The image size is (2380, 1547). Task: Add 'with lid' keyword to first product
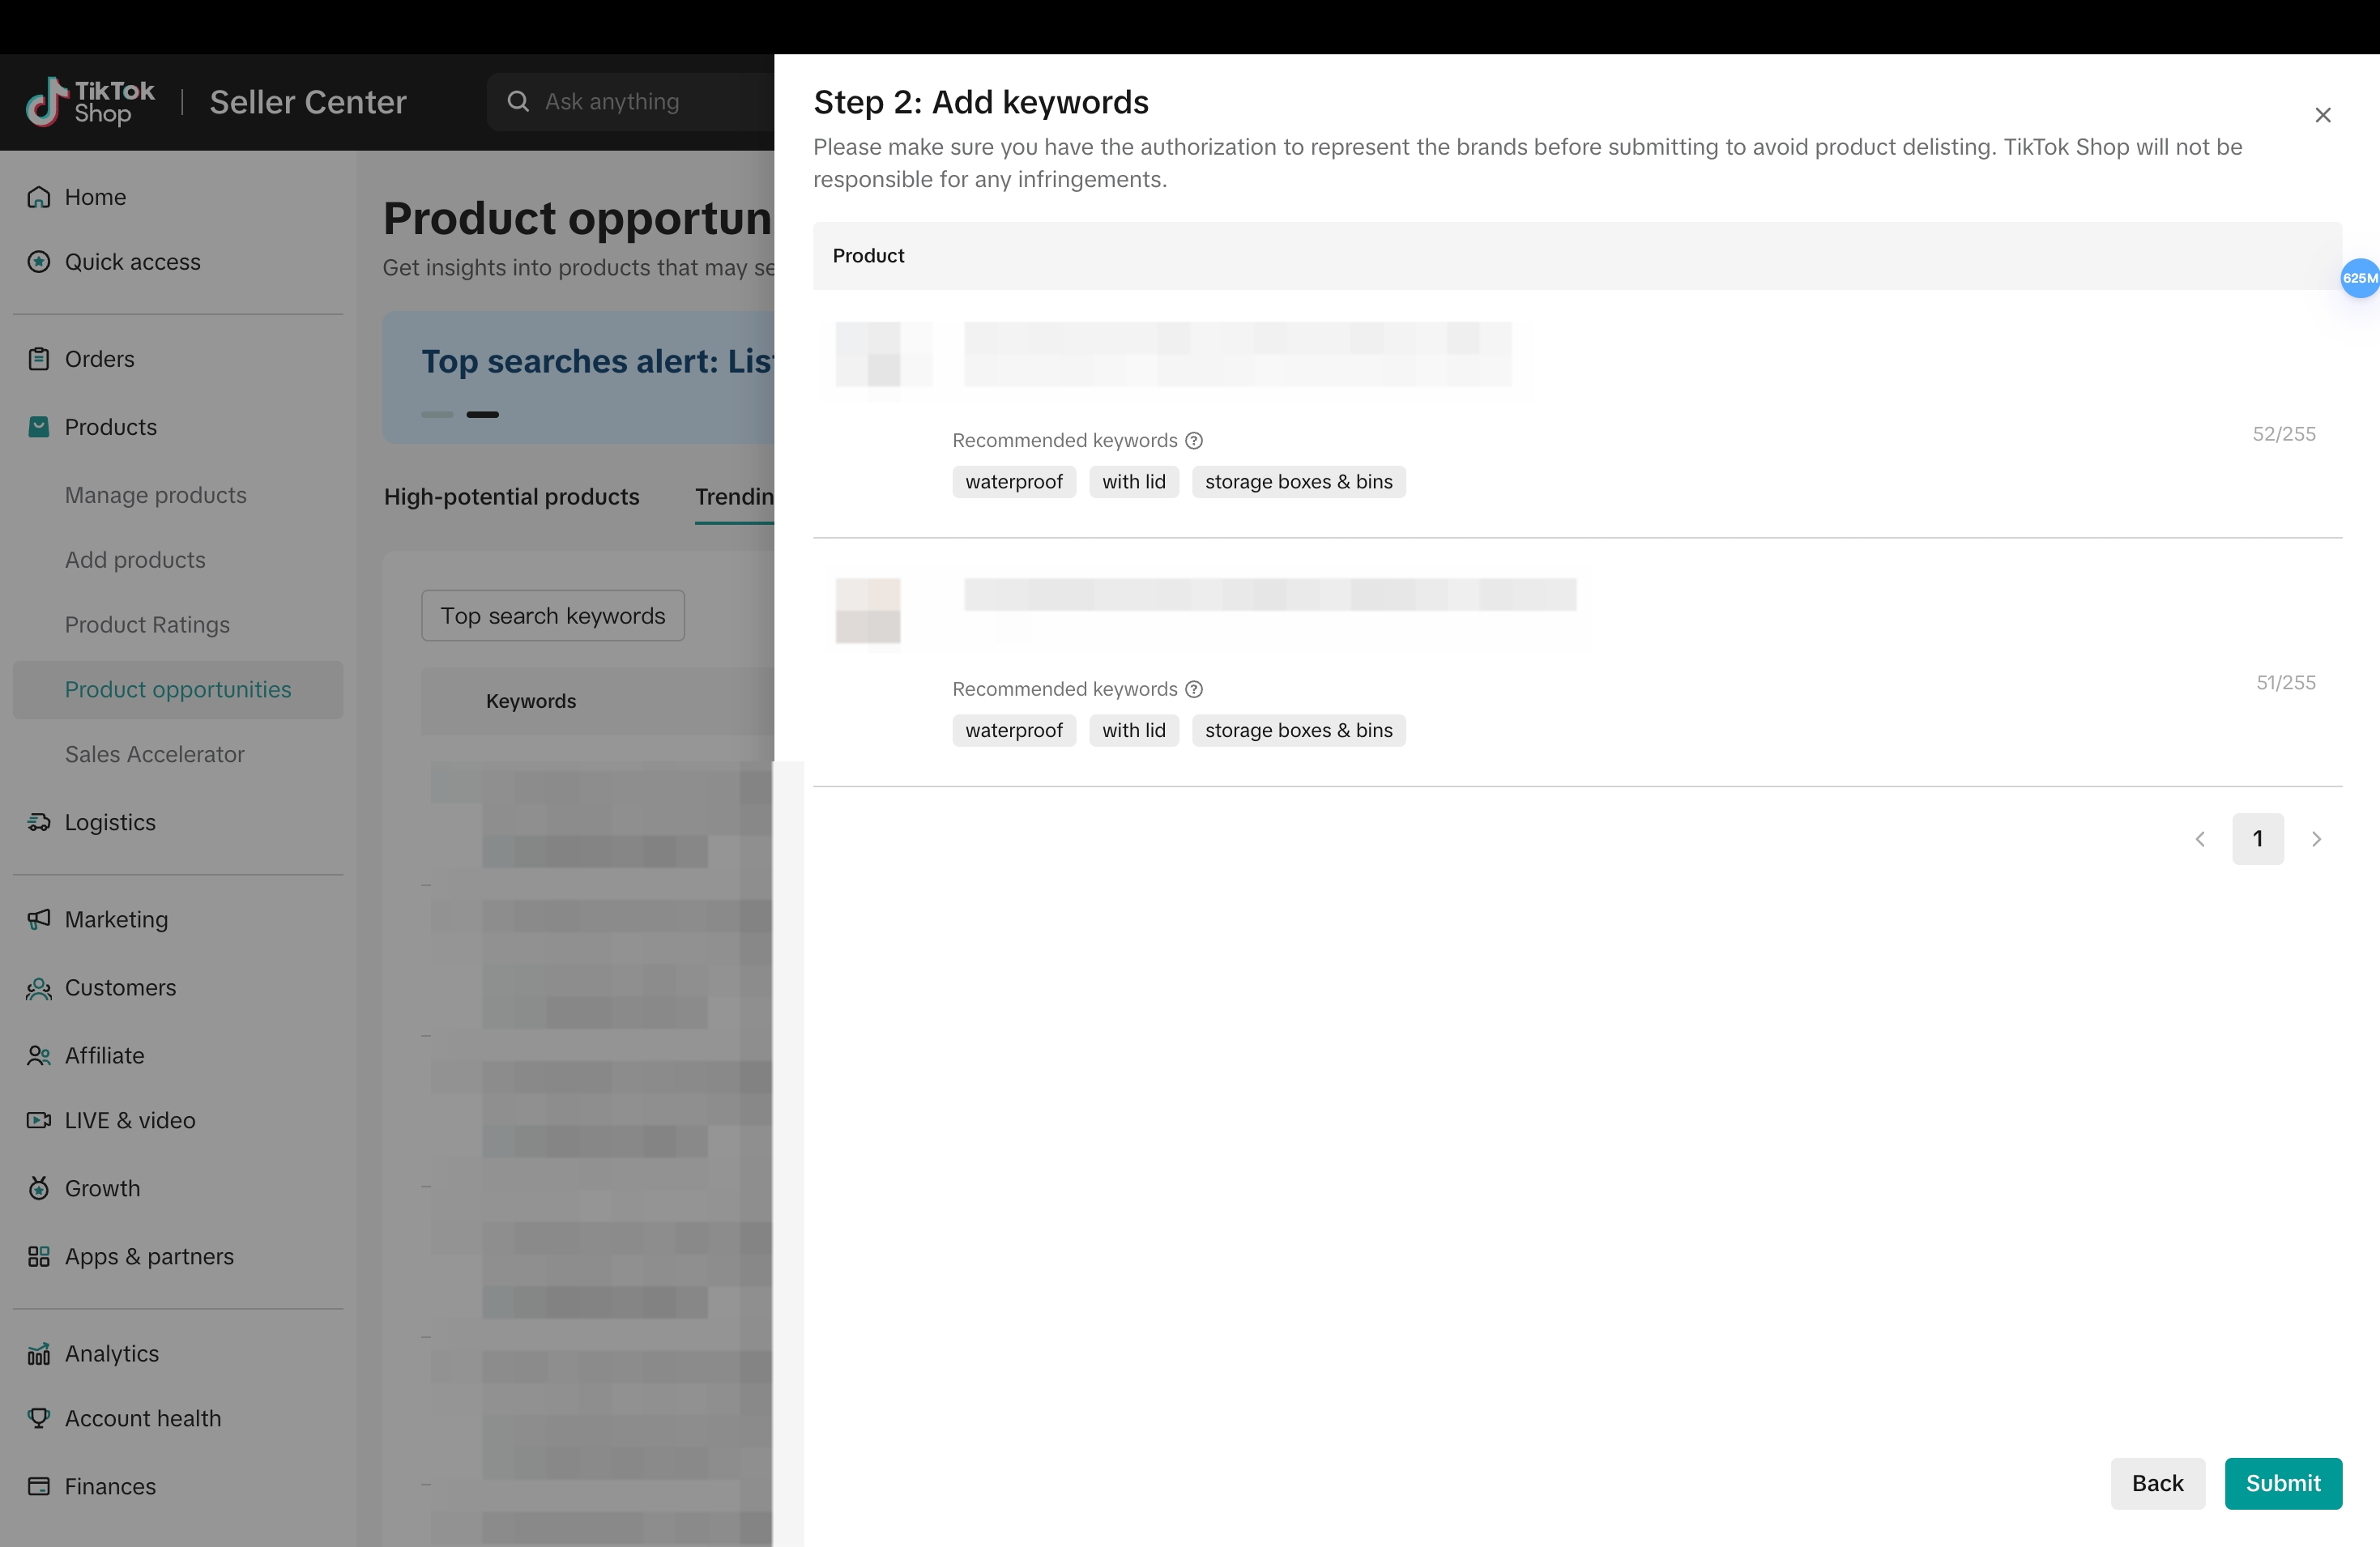(x=1134, y=482)
